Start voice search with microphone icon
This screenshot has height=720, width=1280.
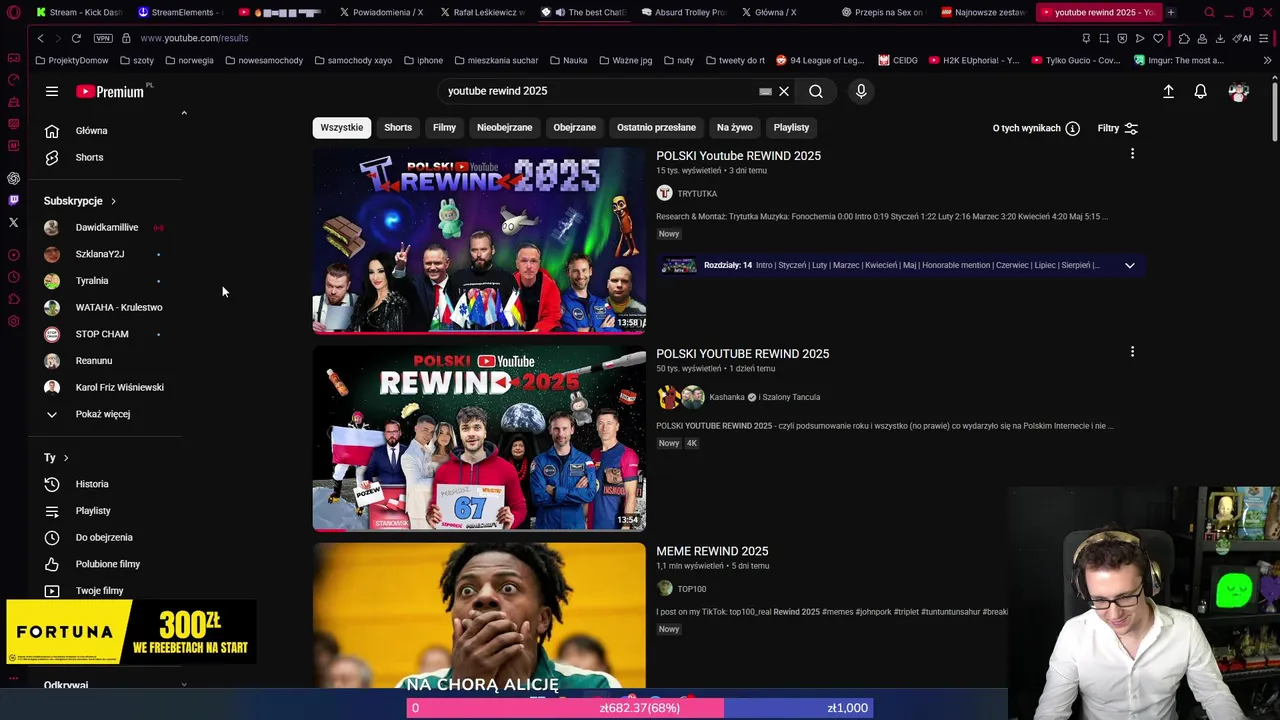[861, 91]
